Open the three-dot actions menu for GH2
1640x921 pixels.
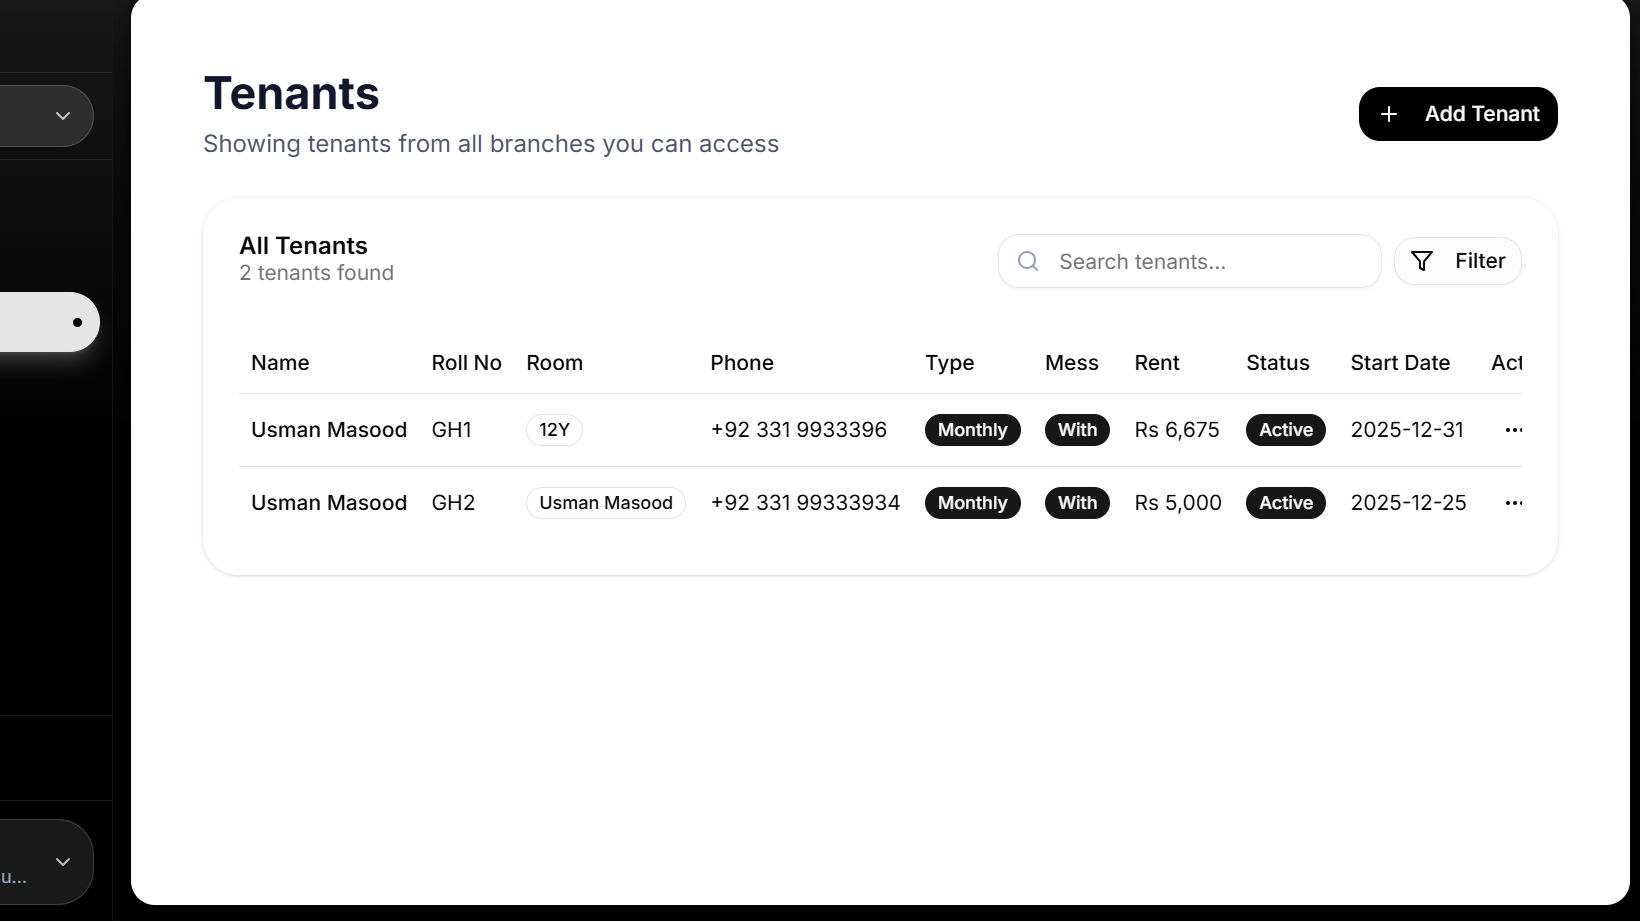1513,503
